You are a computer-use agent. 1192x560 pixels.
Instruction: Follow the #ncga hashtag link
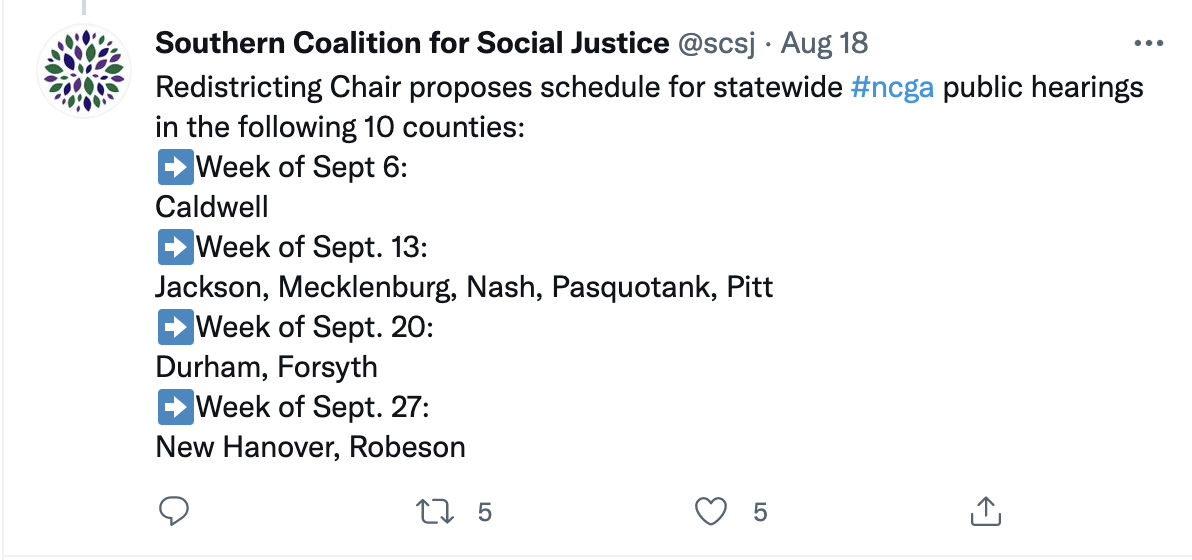892,87
